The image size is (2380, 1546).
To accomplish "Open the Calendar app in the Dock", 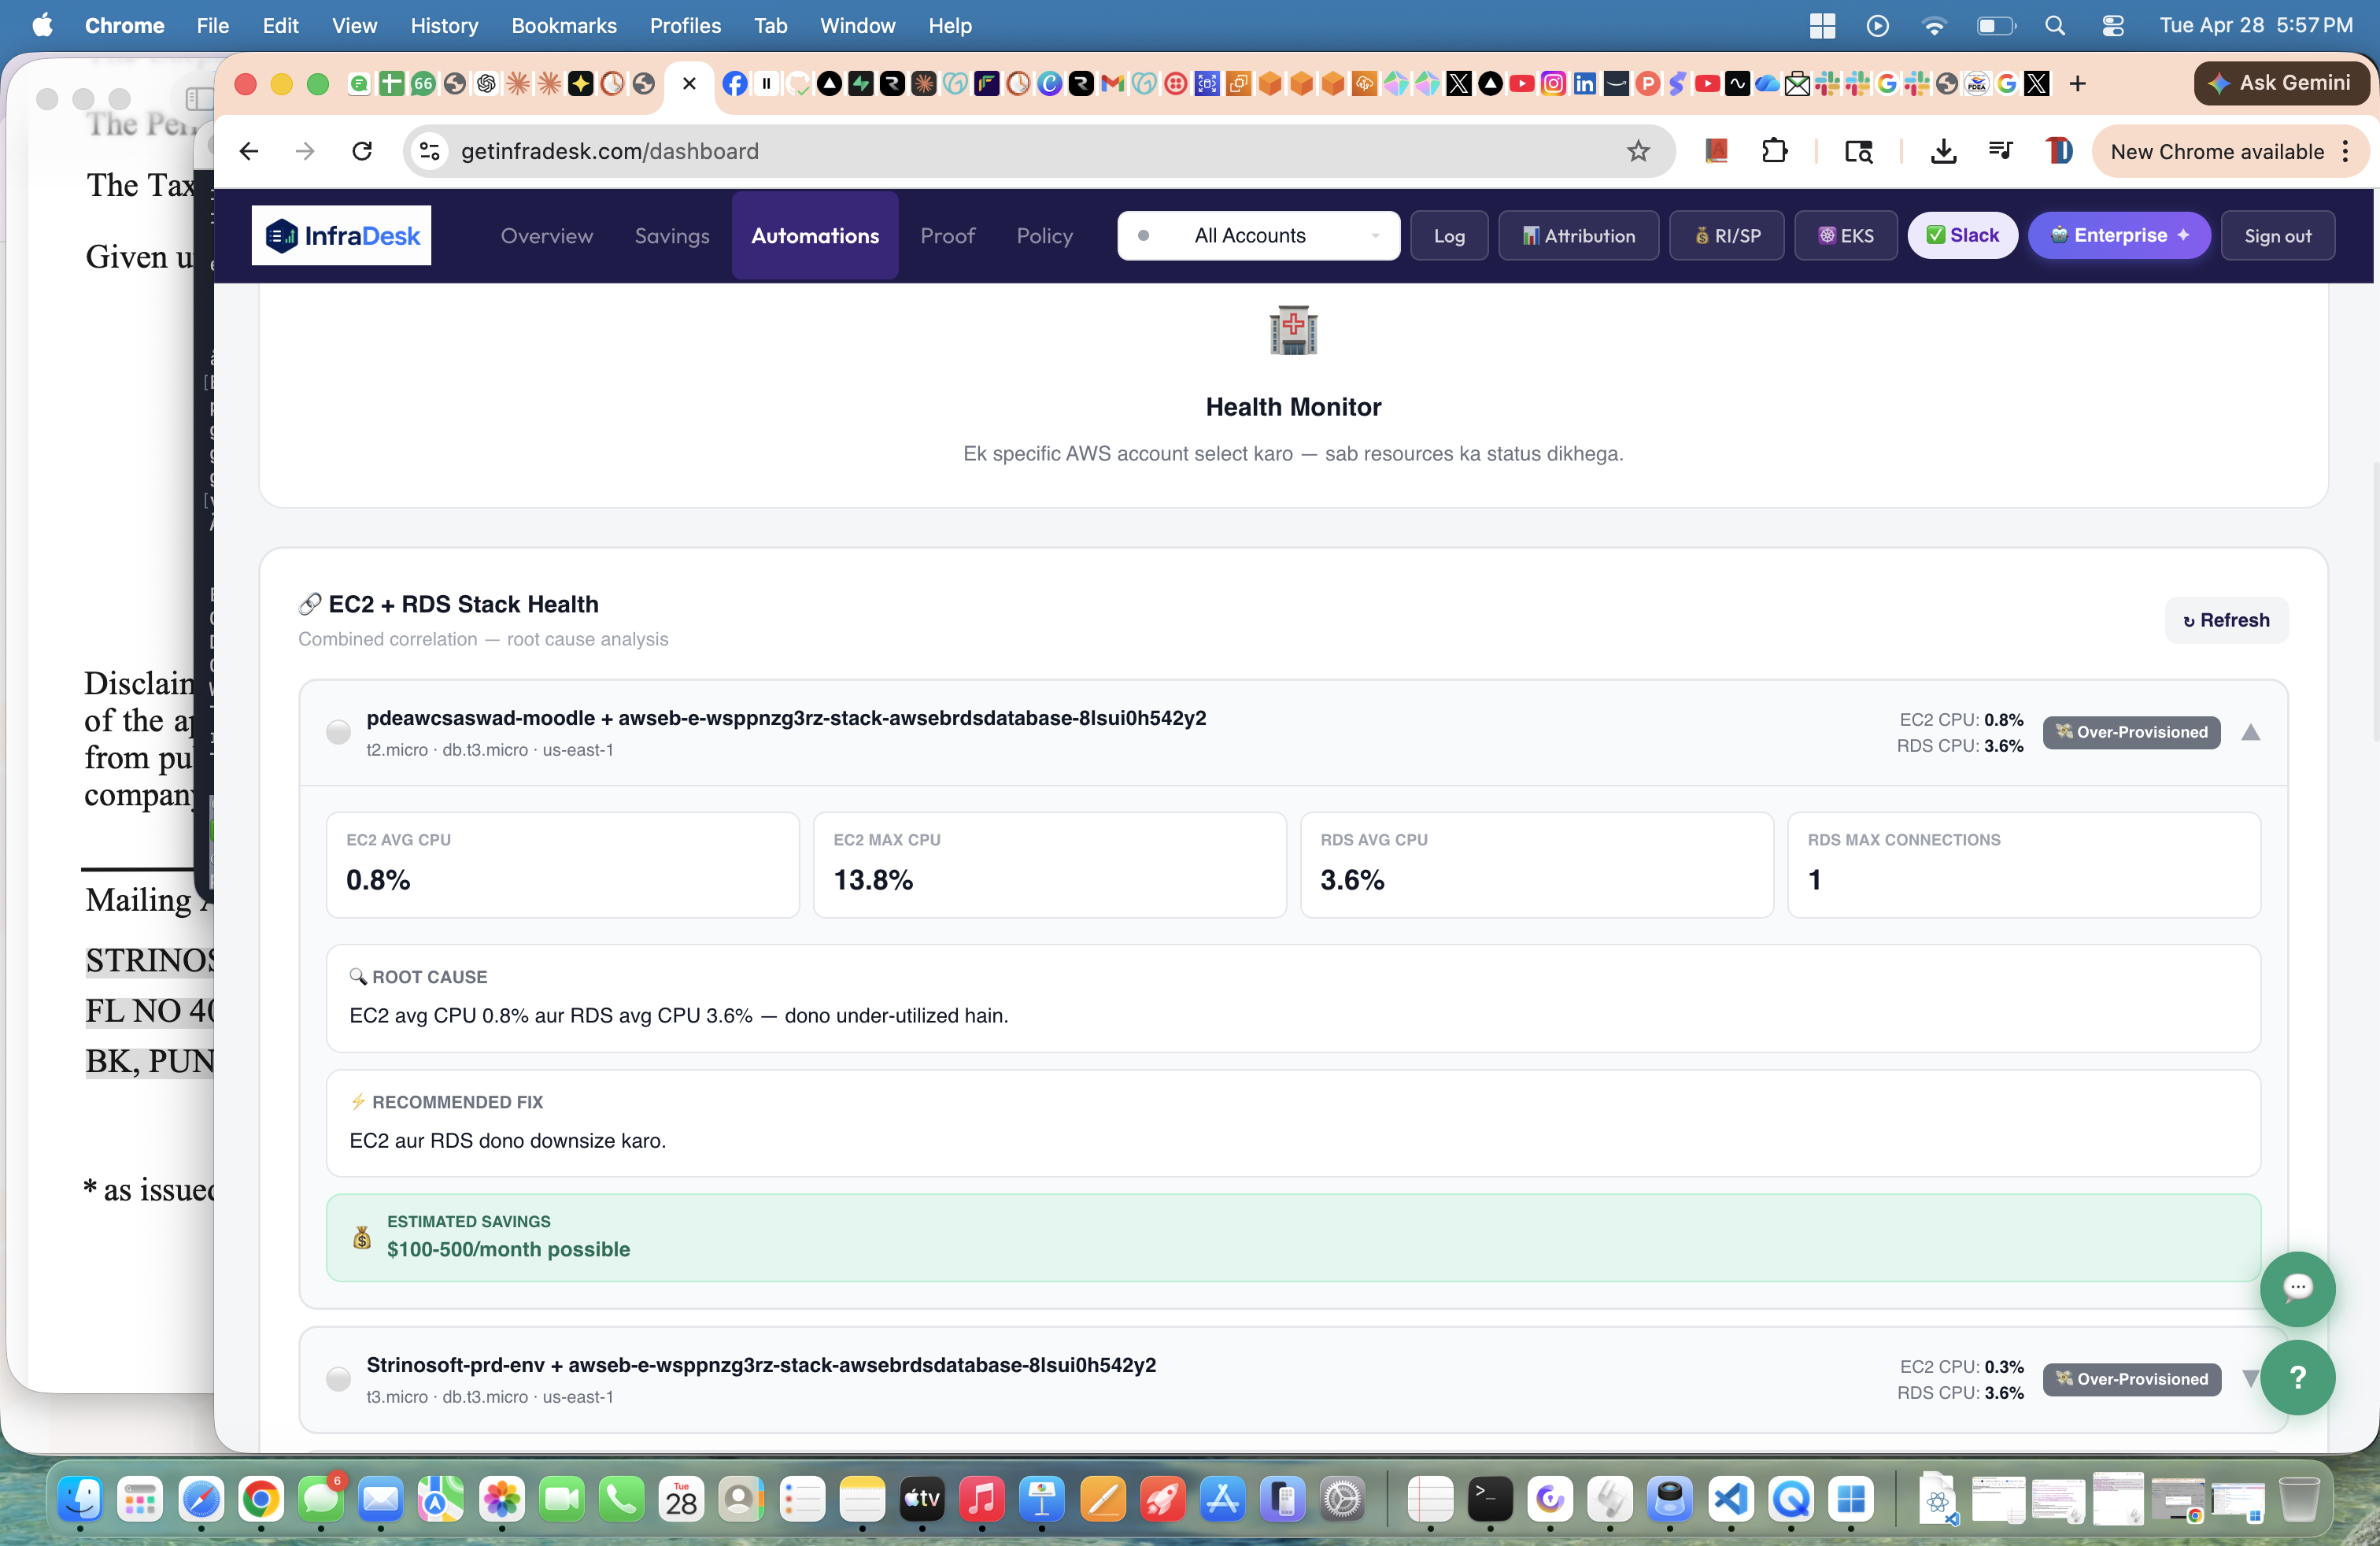I will [681, 1499].
